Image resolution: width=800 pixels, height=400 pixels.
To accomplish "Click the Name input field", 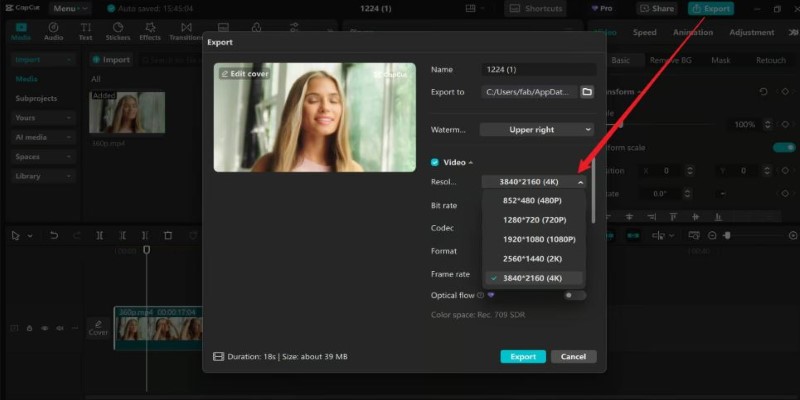I will (x=538, y=70).
